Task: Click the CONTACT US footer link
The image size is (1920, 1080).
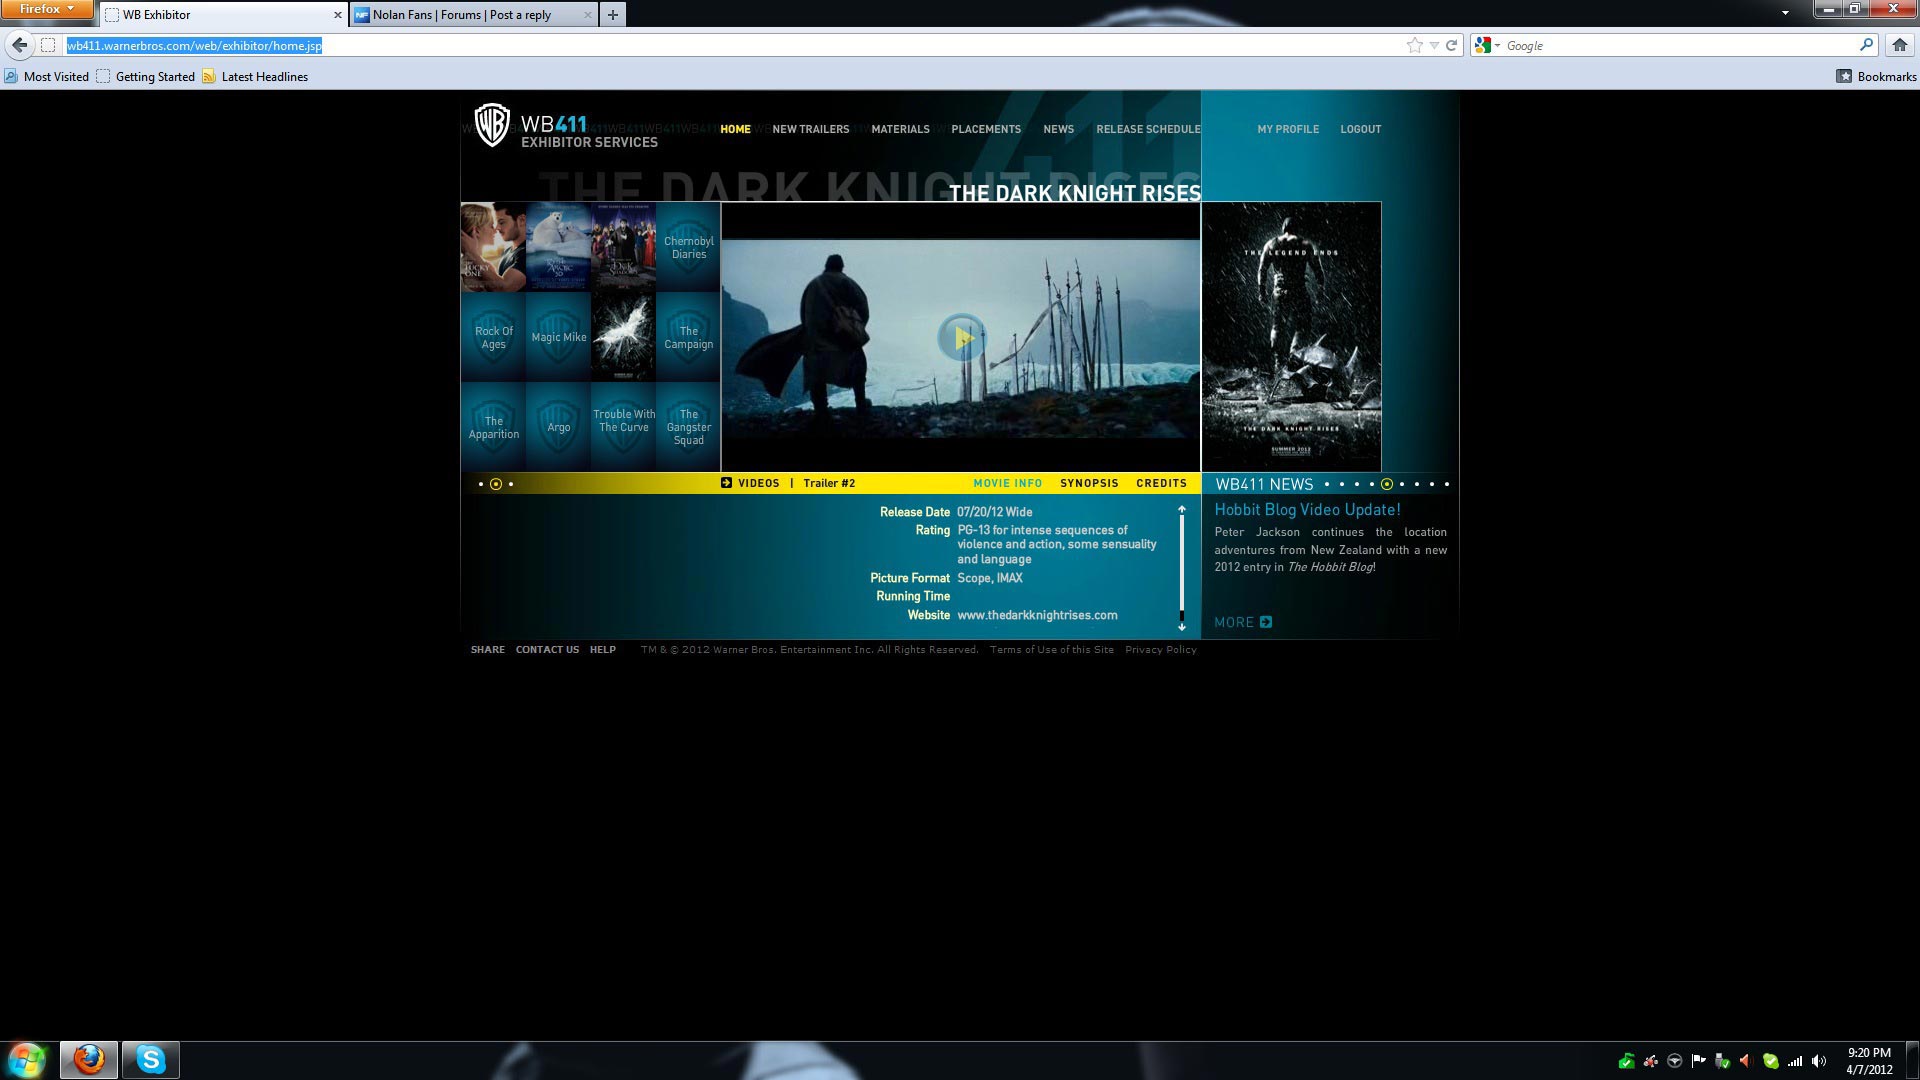Action: [547, 650]
